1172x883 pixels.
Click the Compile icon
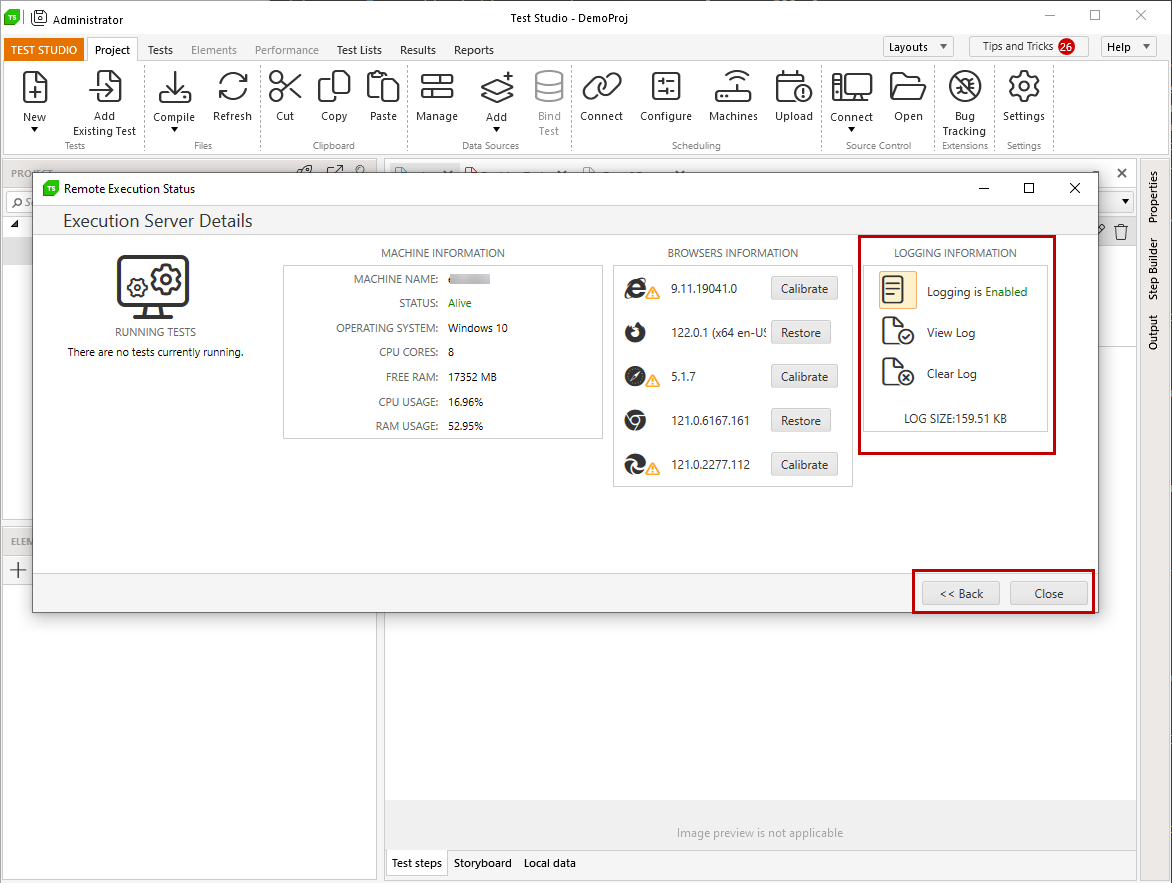(x=174, y=87)
